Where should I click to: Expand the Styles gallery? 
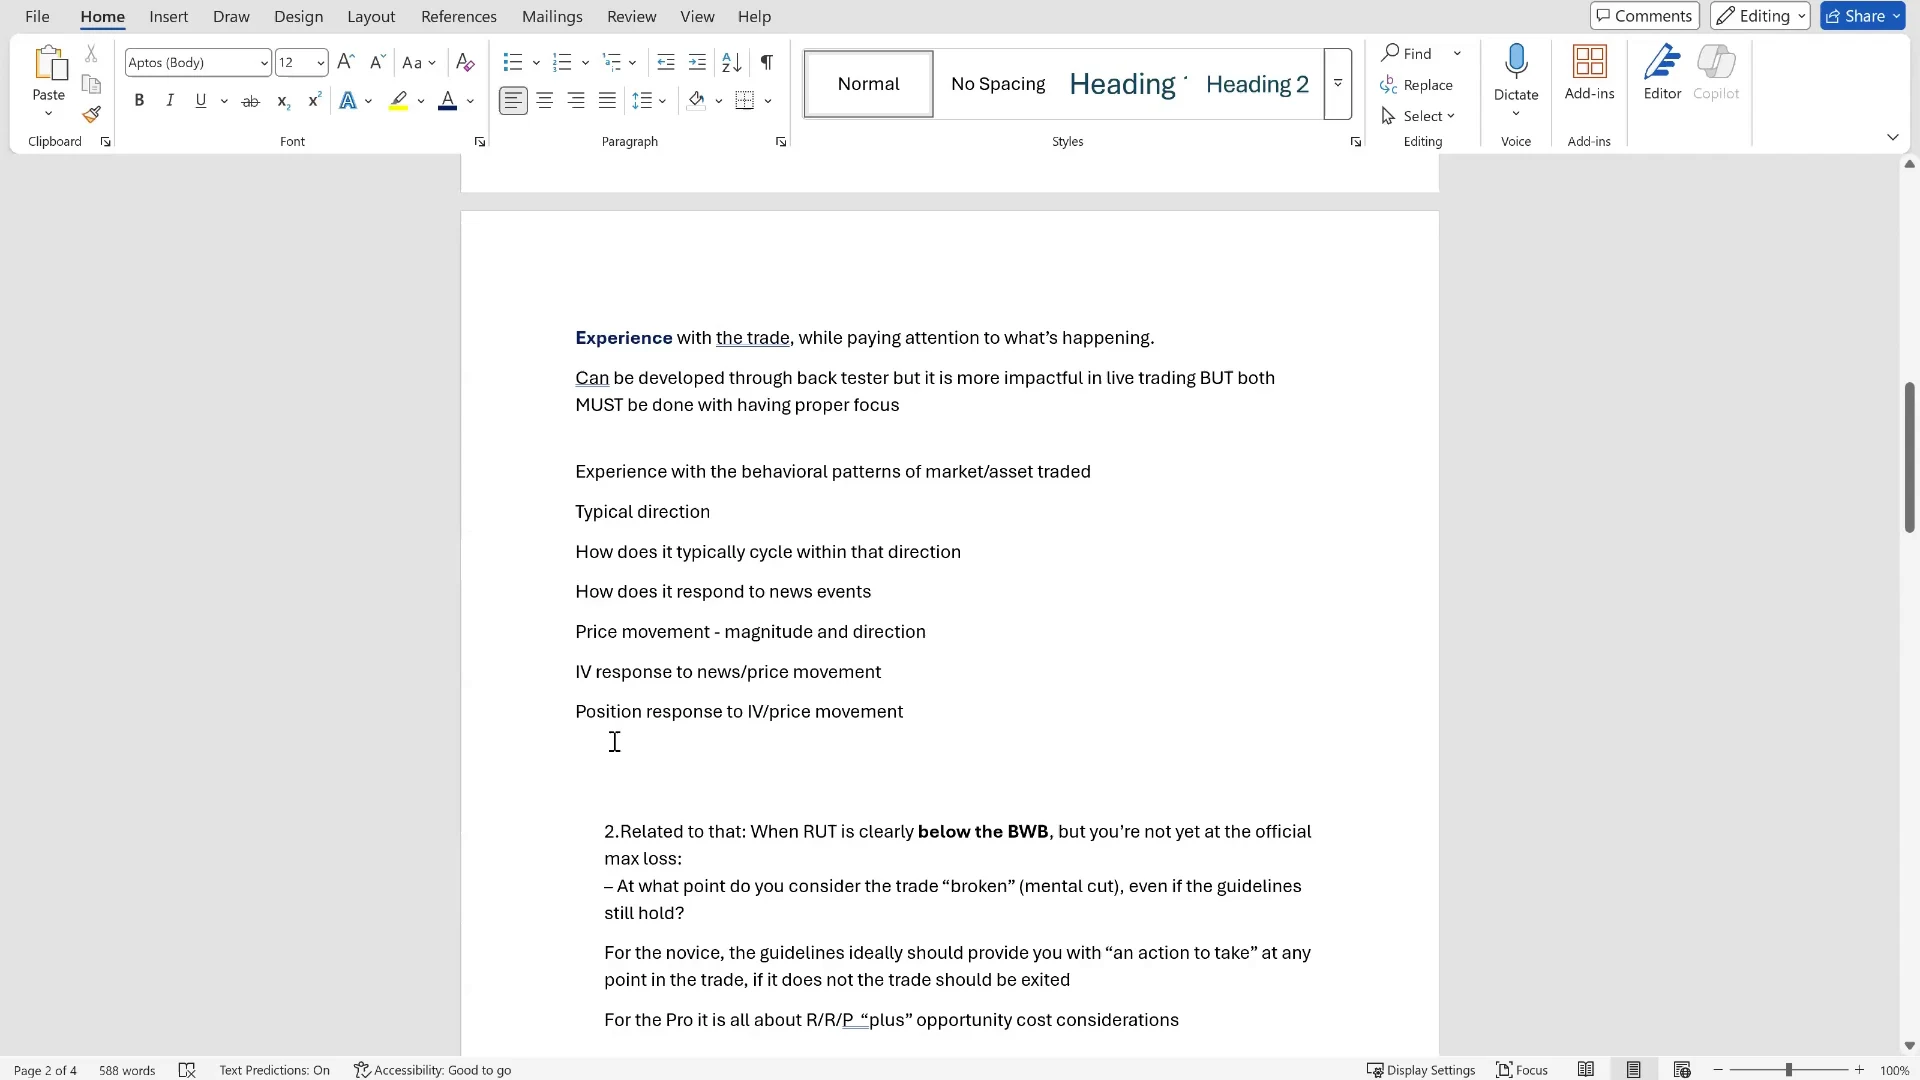click(1338, 84)
